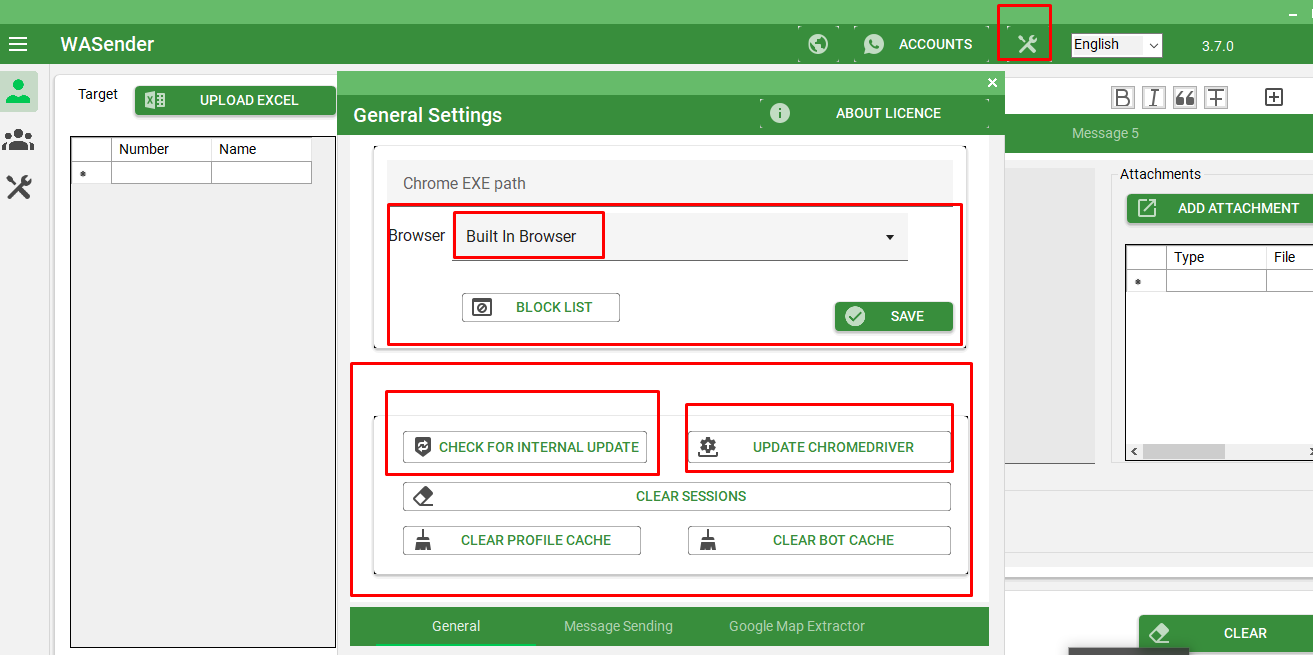
Task: Open the tools wrench icon in top bar
Action: tap(1027, 44)
